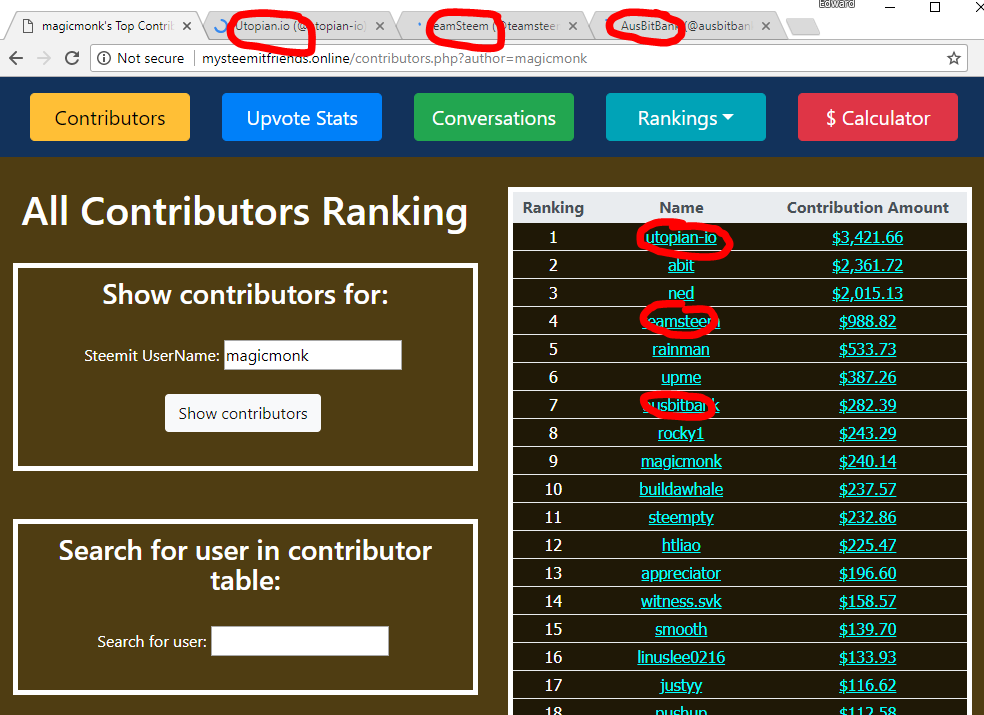
Task: Click the $158.57 contribution amount
Action: [867, 601]
